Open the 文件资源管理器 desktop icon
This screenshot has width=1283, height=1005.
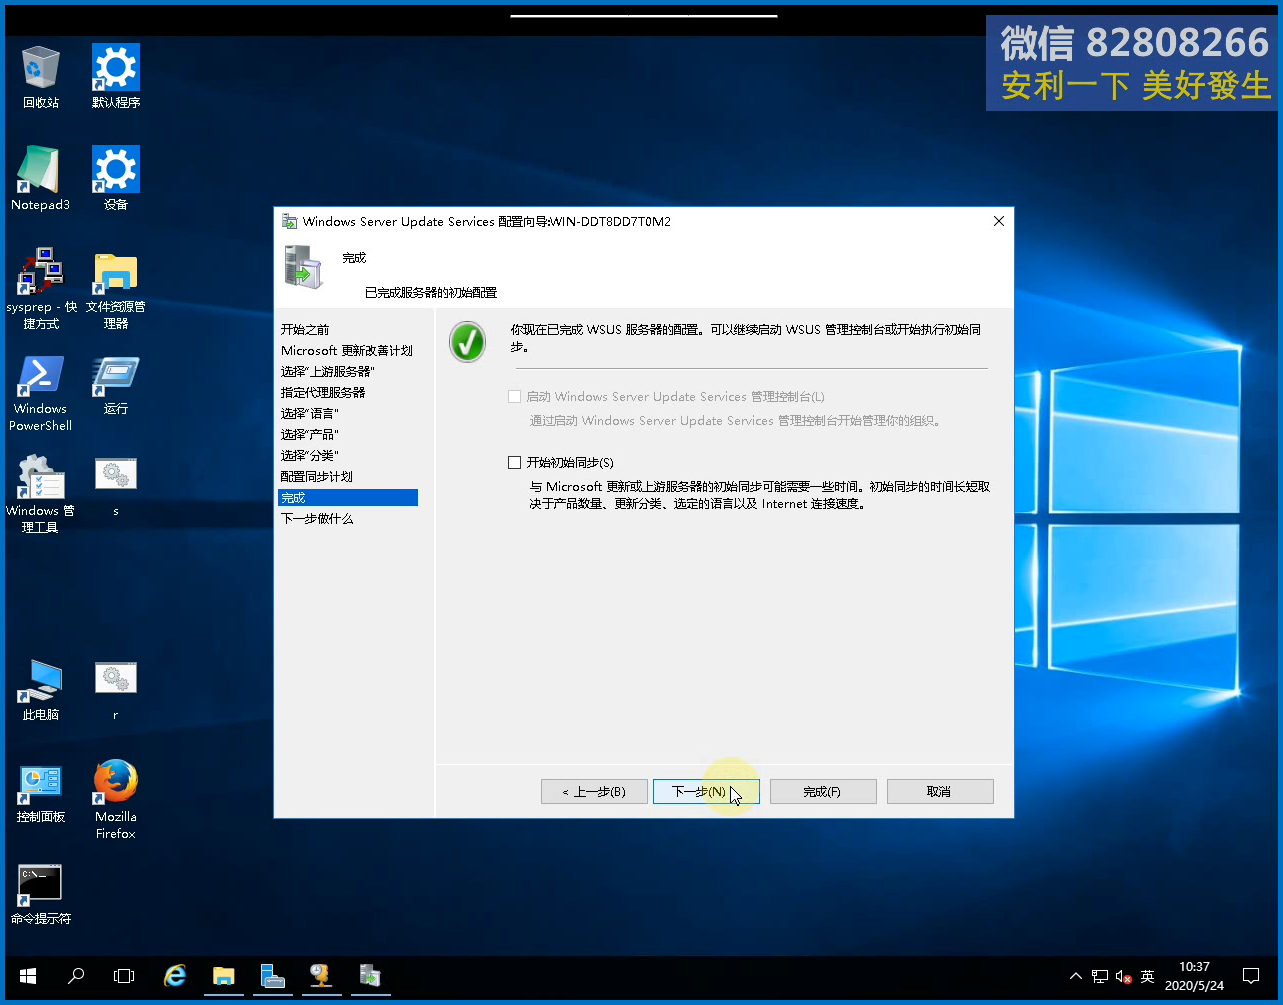pos(116,289)
